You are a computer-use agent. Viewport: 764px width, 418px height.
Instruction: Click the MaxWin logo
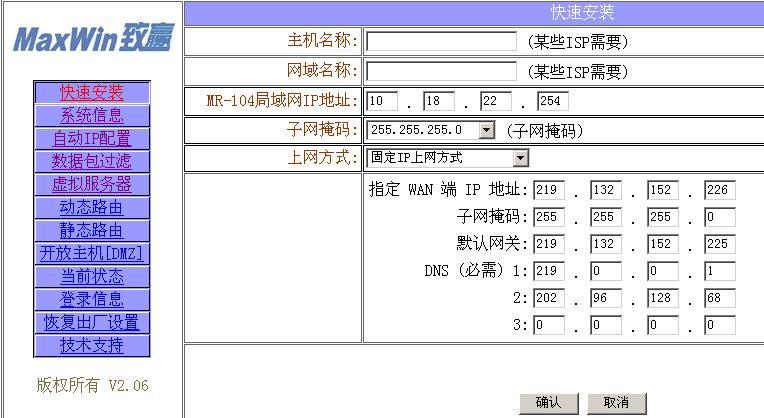point(92,38)
